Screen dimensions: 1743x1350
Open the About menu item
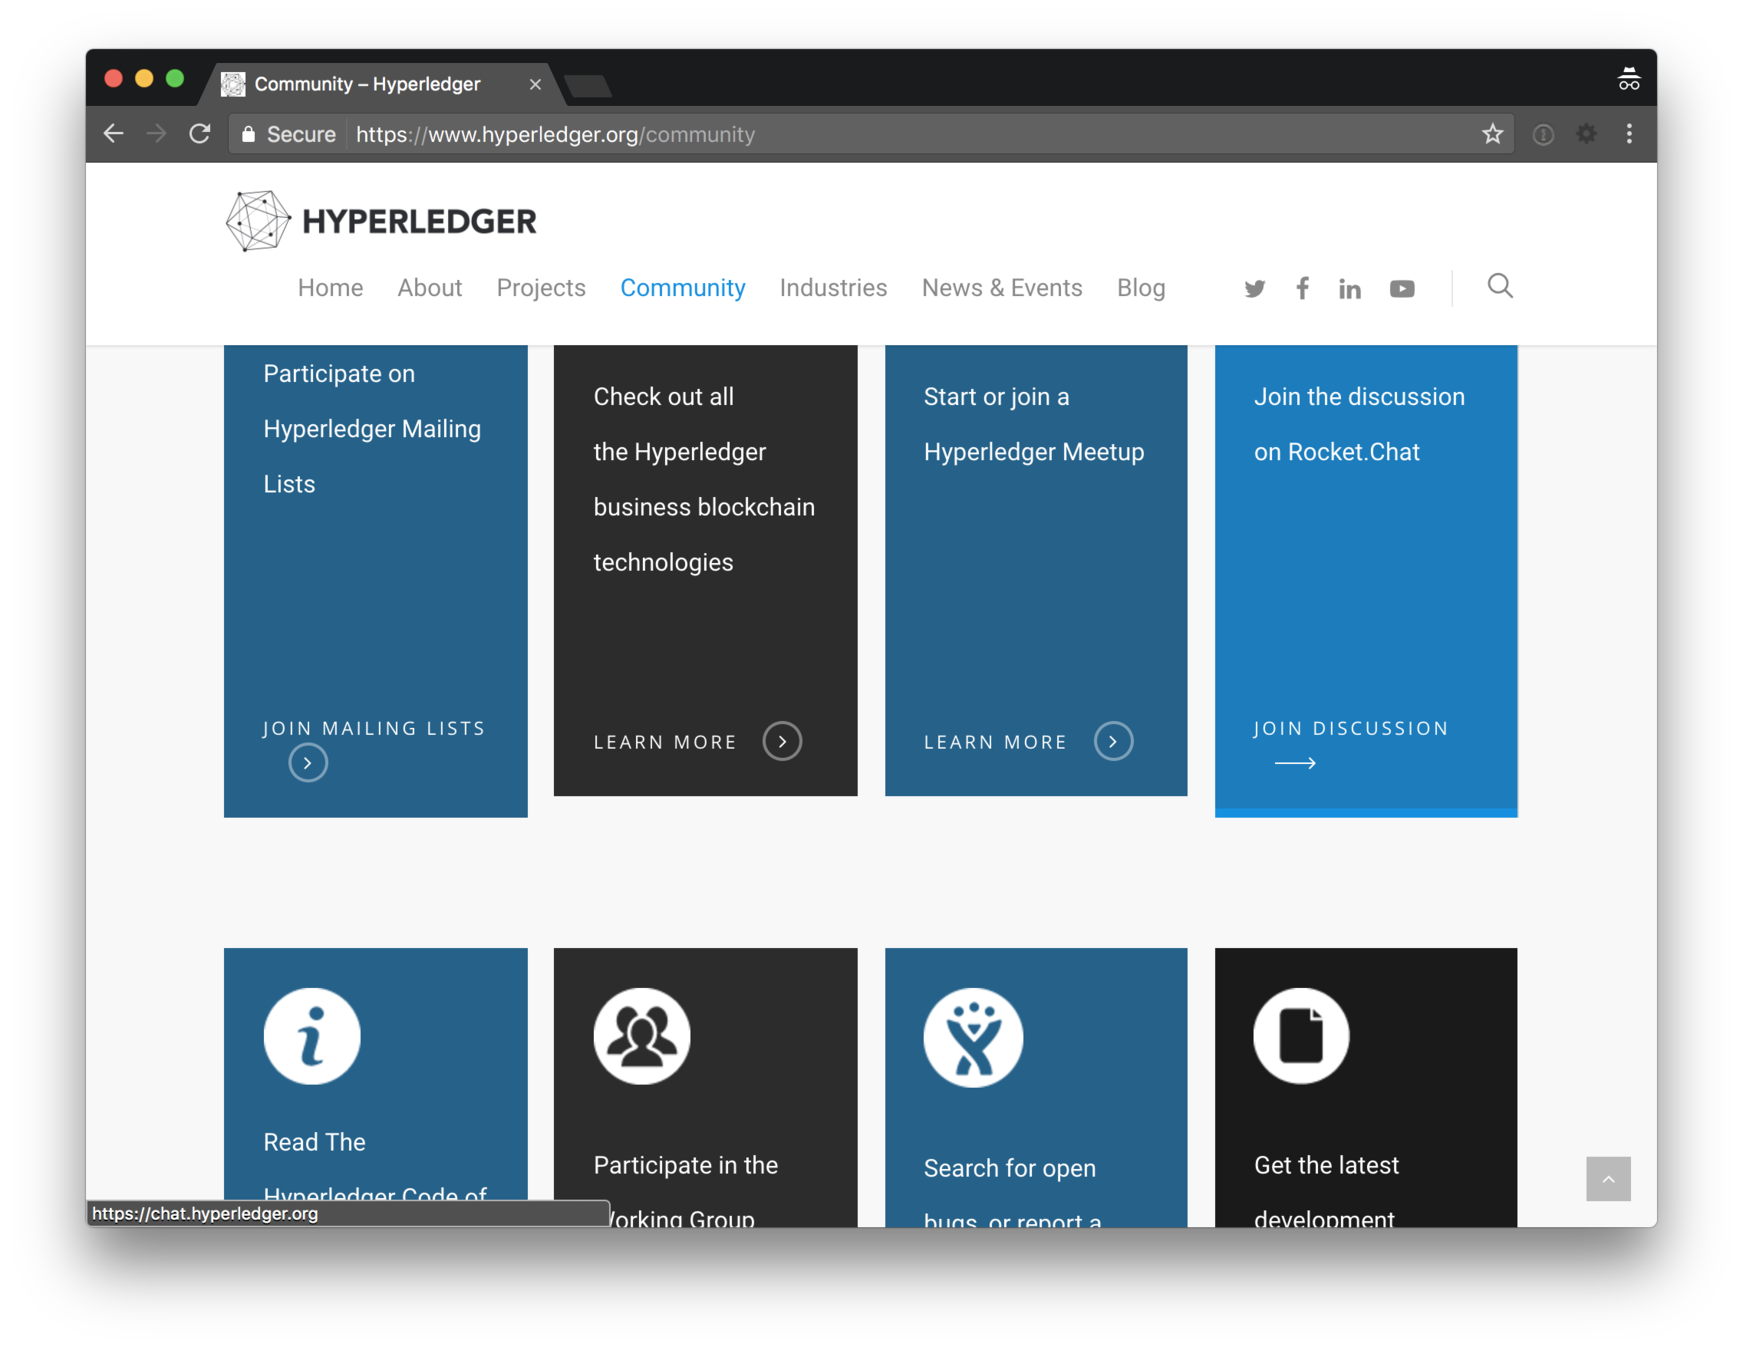[x=429, y=288]
